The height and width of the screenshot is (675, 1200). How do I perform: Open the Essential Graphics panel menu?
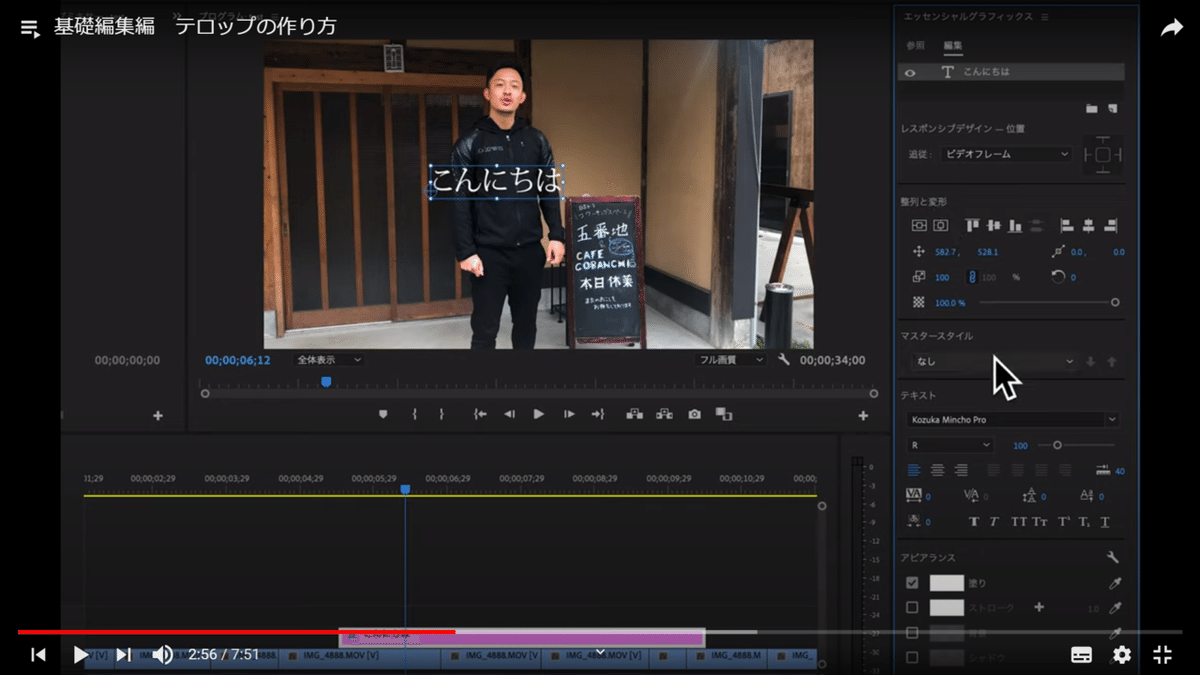pos(1045,17)
